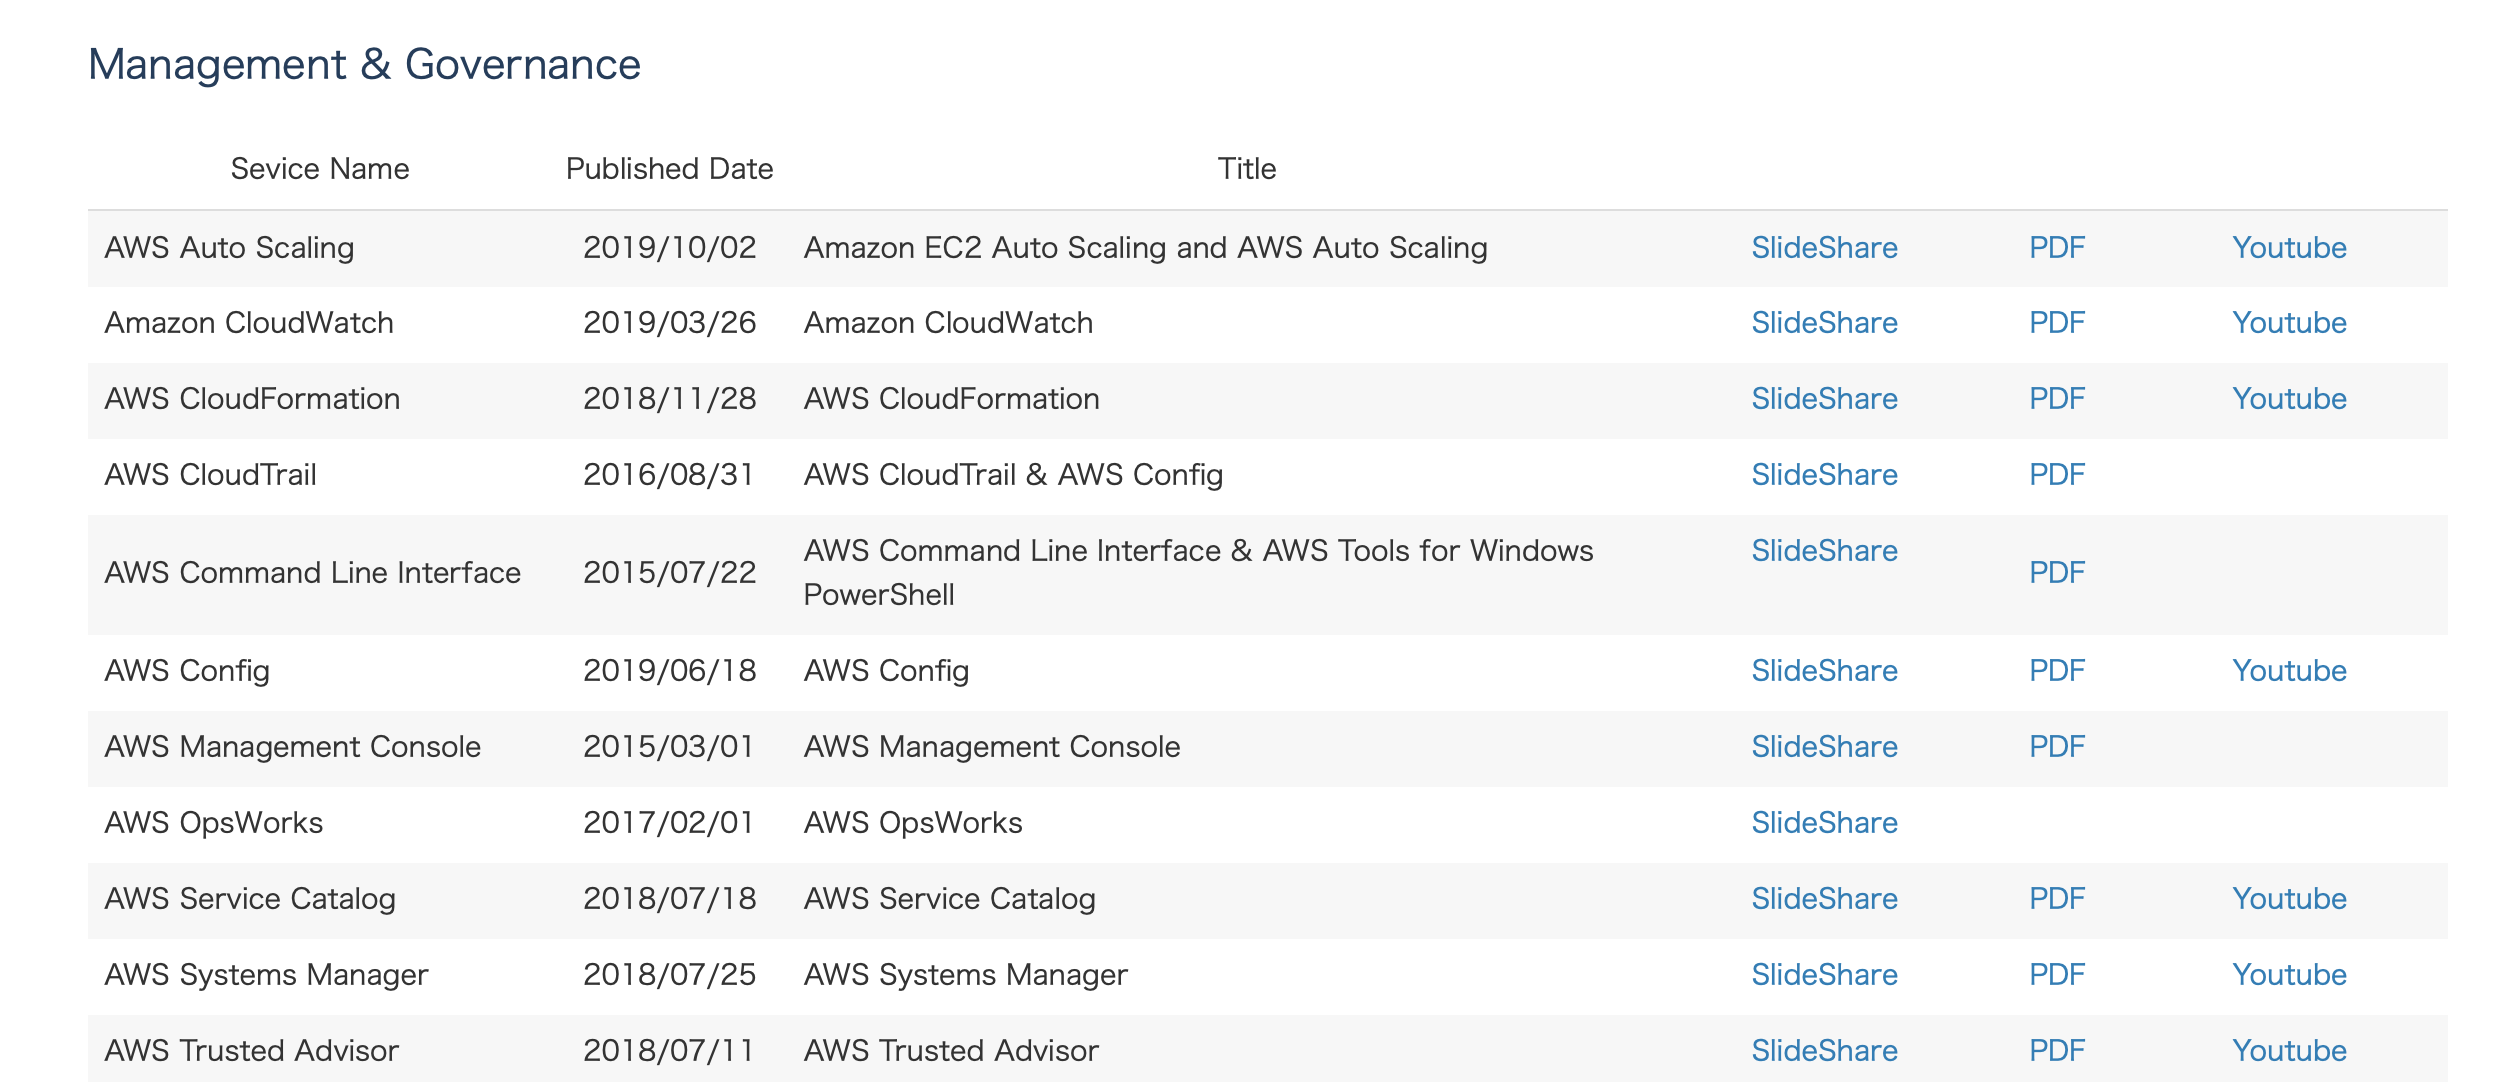Image resolution: width=2514 pixels, height=1082 pixels.
Task: Open AWS CloudTrail SlideShare link
Action: [x=1823, y=475]
